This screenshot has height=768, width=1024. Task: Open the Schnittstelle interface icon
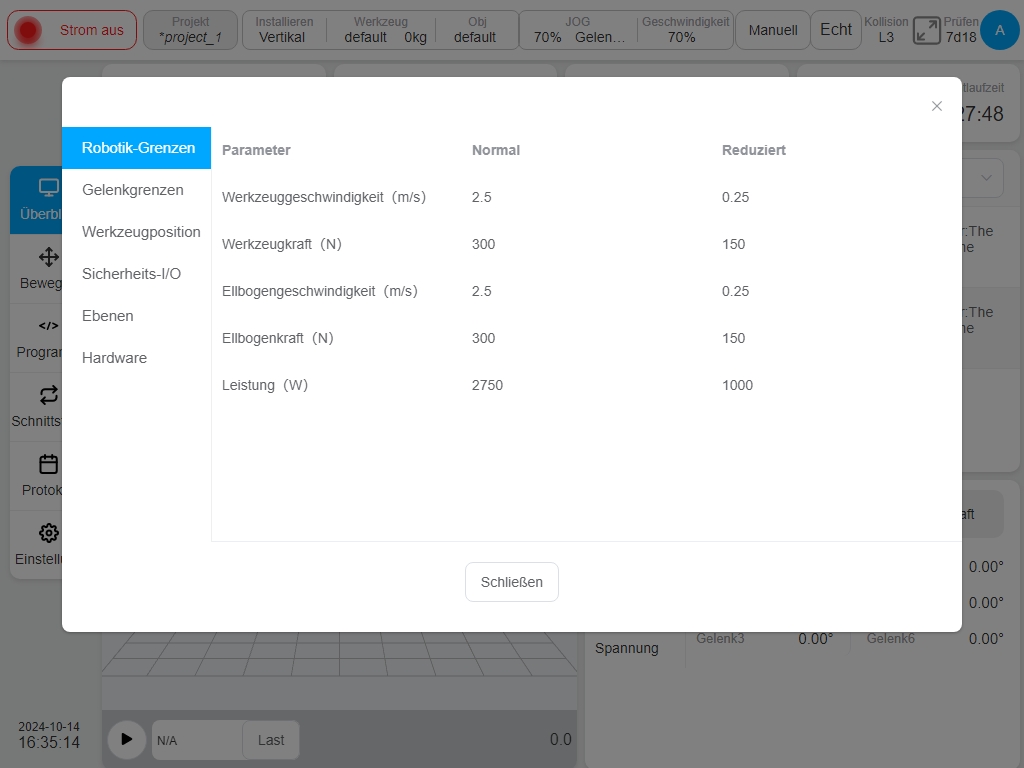coord(48,394)
